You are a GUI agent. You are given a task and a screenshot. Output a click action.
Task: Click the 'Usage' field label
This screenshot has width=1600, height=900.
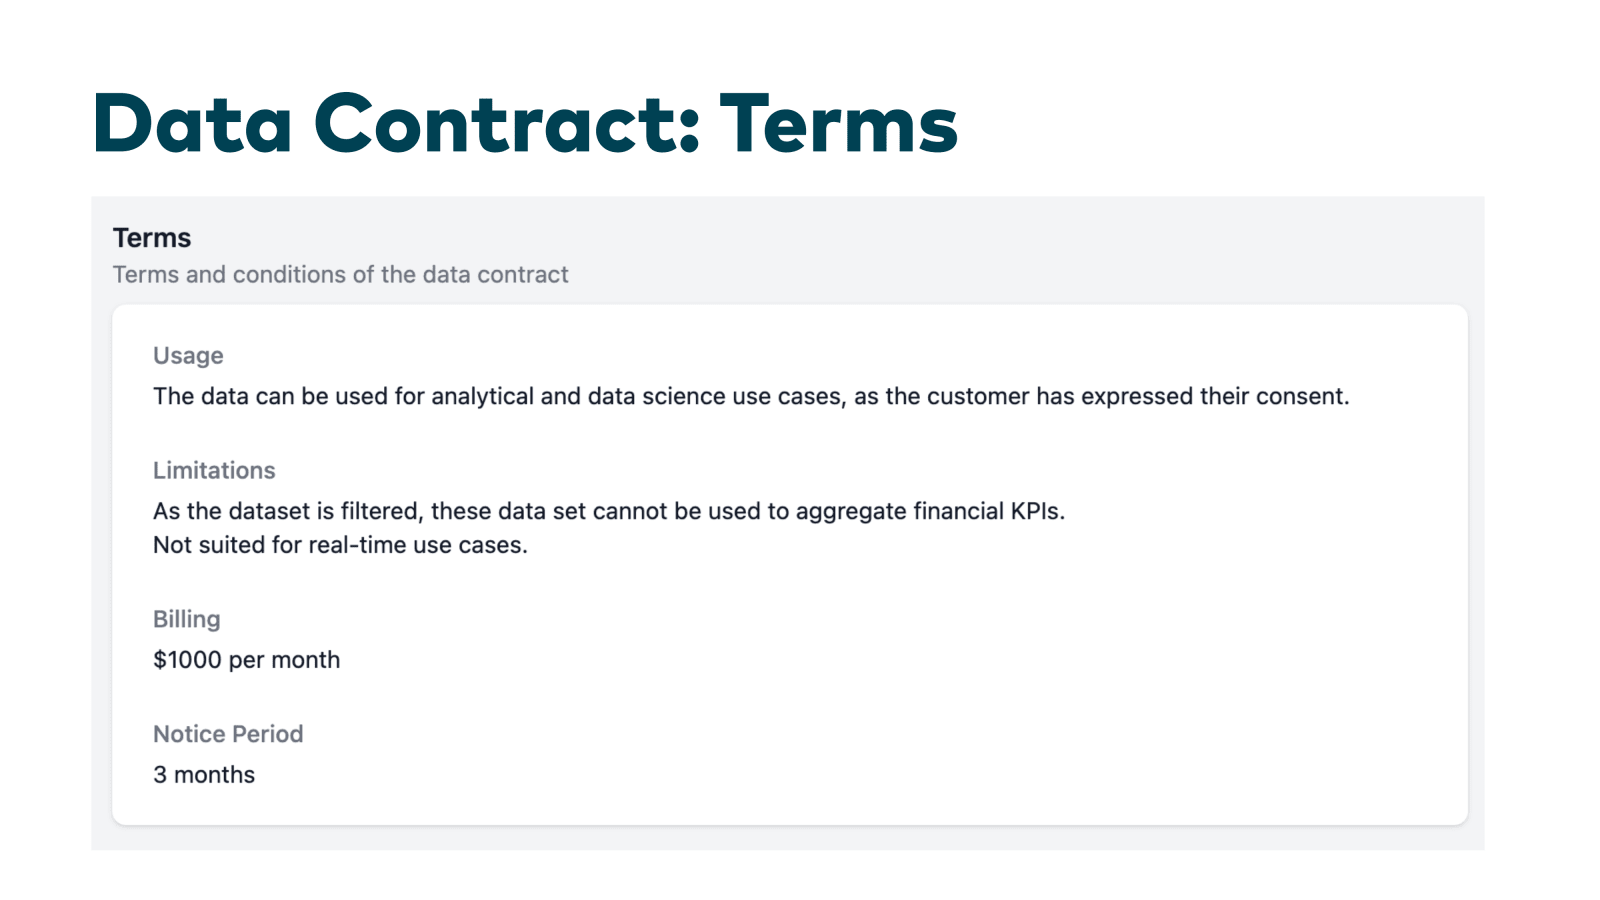188,356
